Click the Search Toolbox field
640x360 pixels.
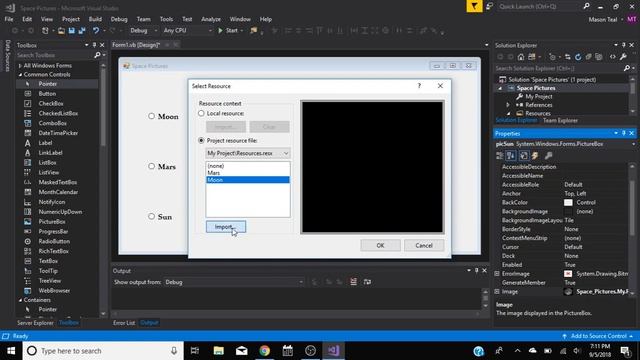click(x=55, y=55)
